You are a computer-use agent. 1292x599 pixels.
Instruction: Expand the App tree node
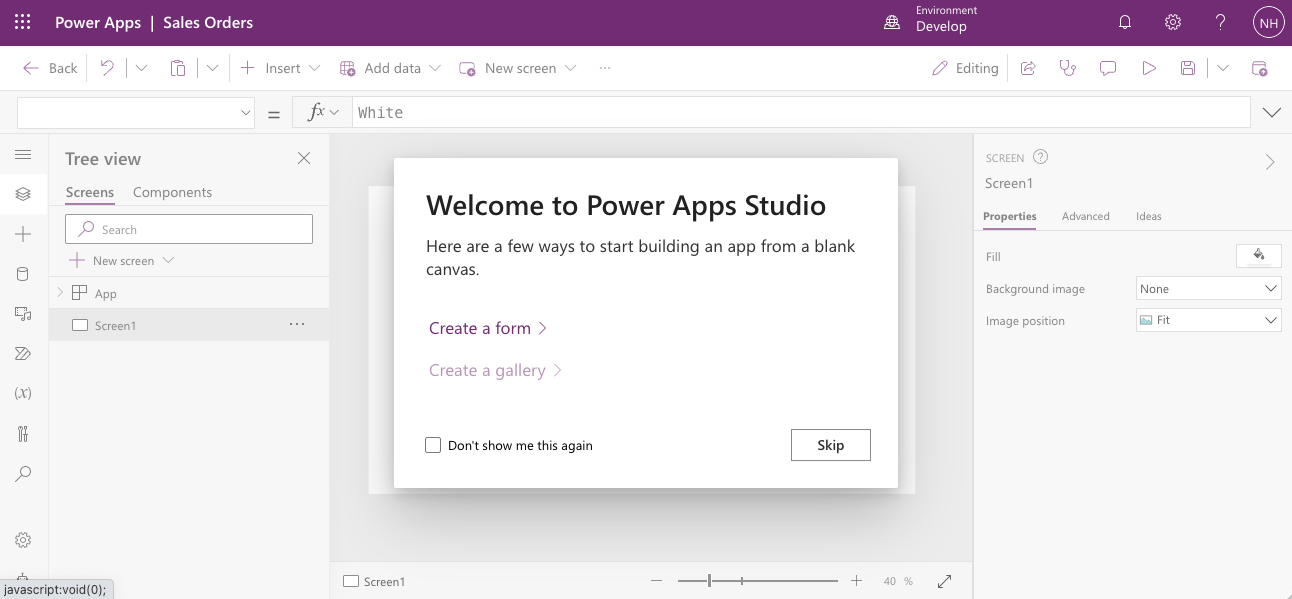pos(60,293)
